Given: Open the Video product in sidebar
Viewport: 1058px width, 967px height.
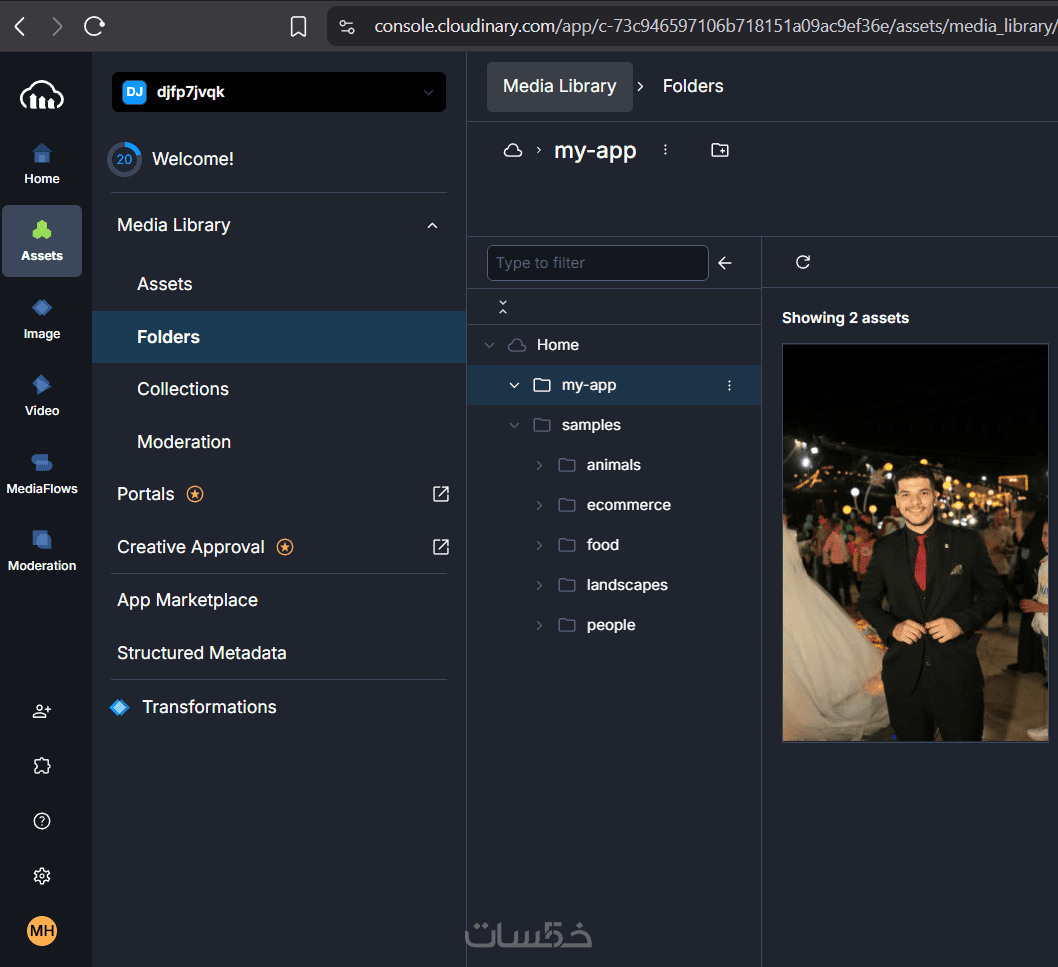Looking at the screenshot, I should click(42, 395).
